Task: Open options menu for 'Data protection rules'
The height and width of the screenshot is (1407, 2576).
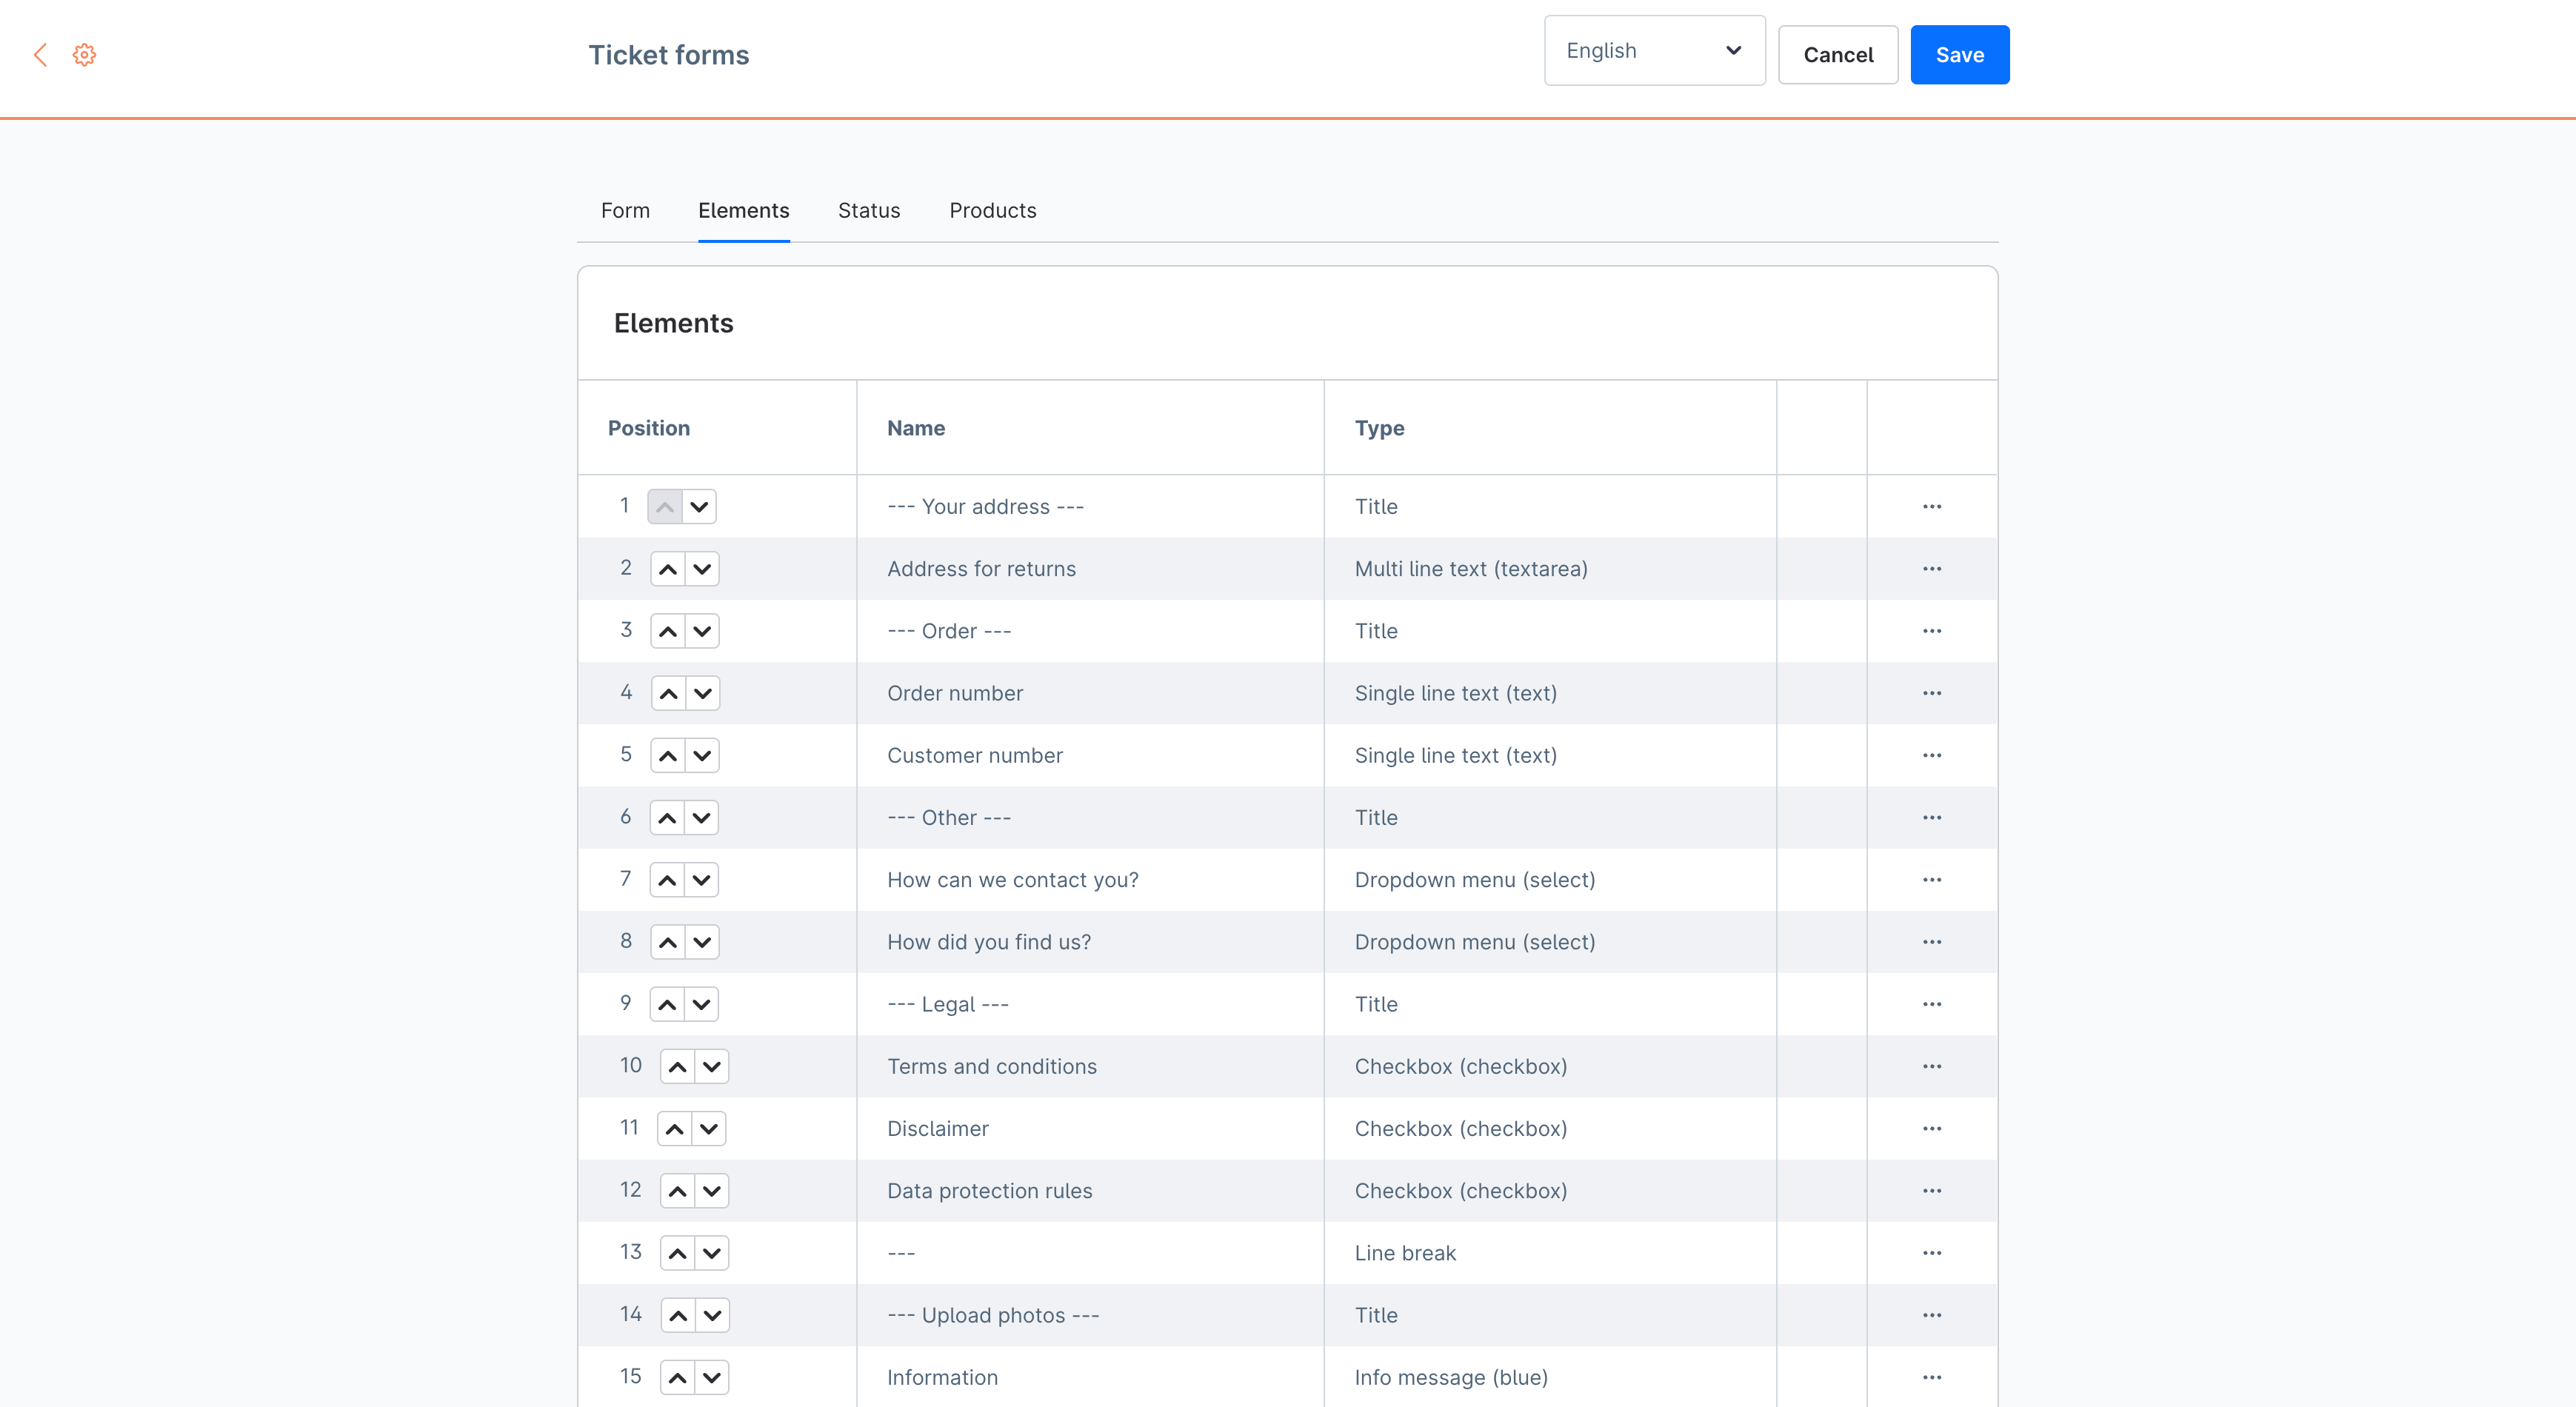Action: point(1932,1191)
